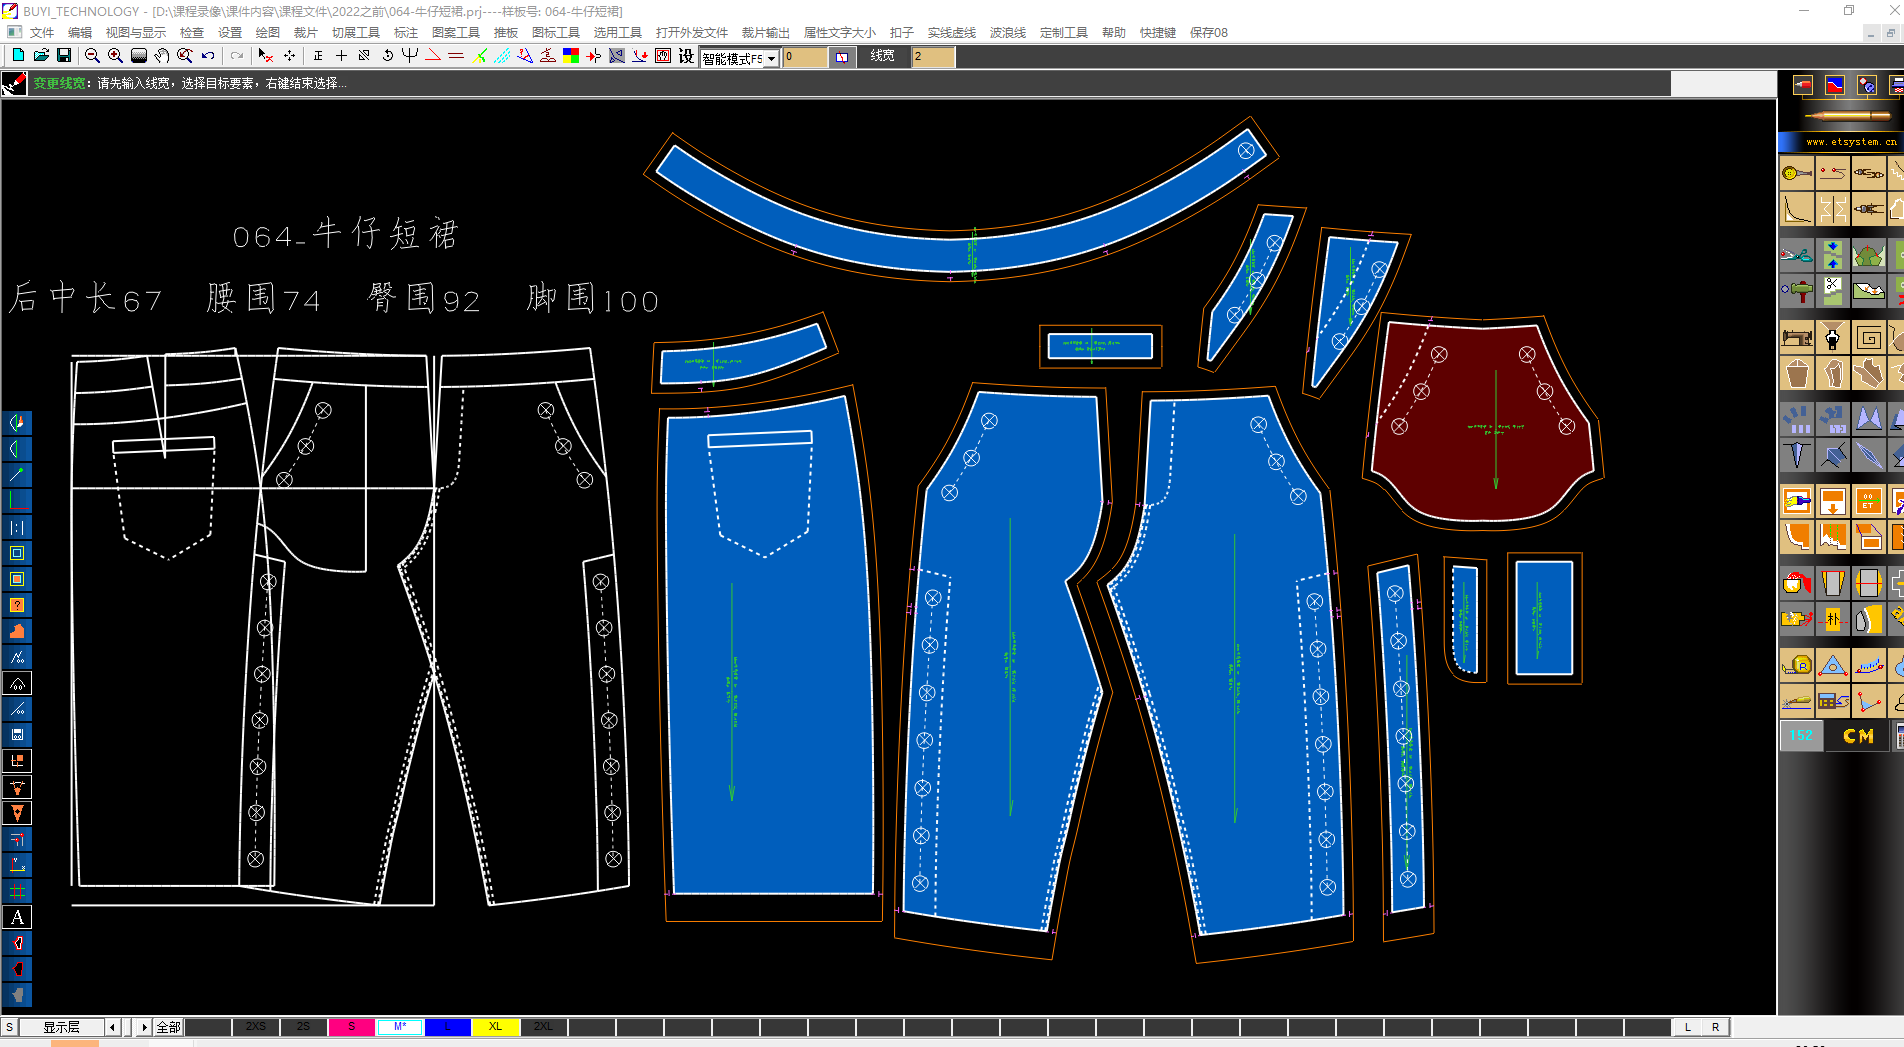Open the 文件 menu
This screenshot has height=1047, width=1904.
[42, 32]
